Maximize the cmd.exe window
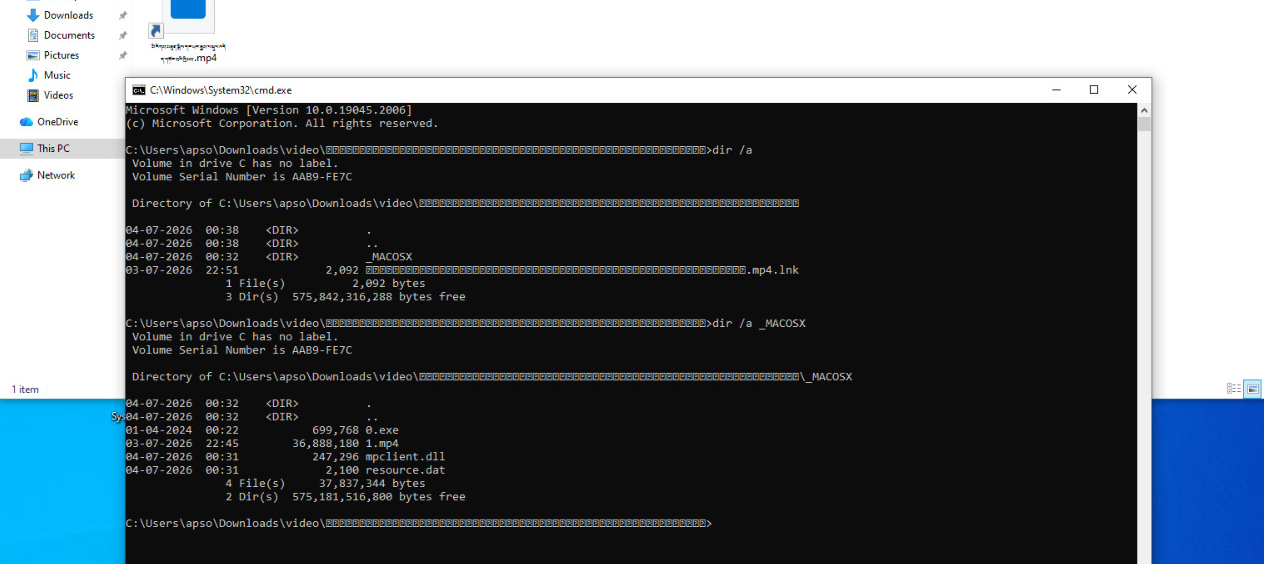 [1094, 90]
